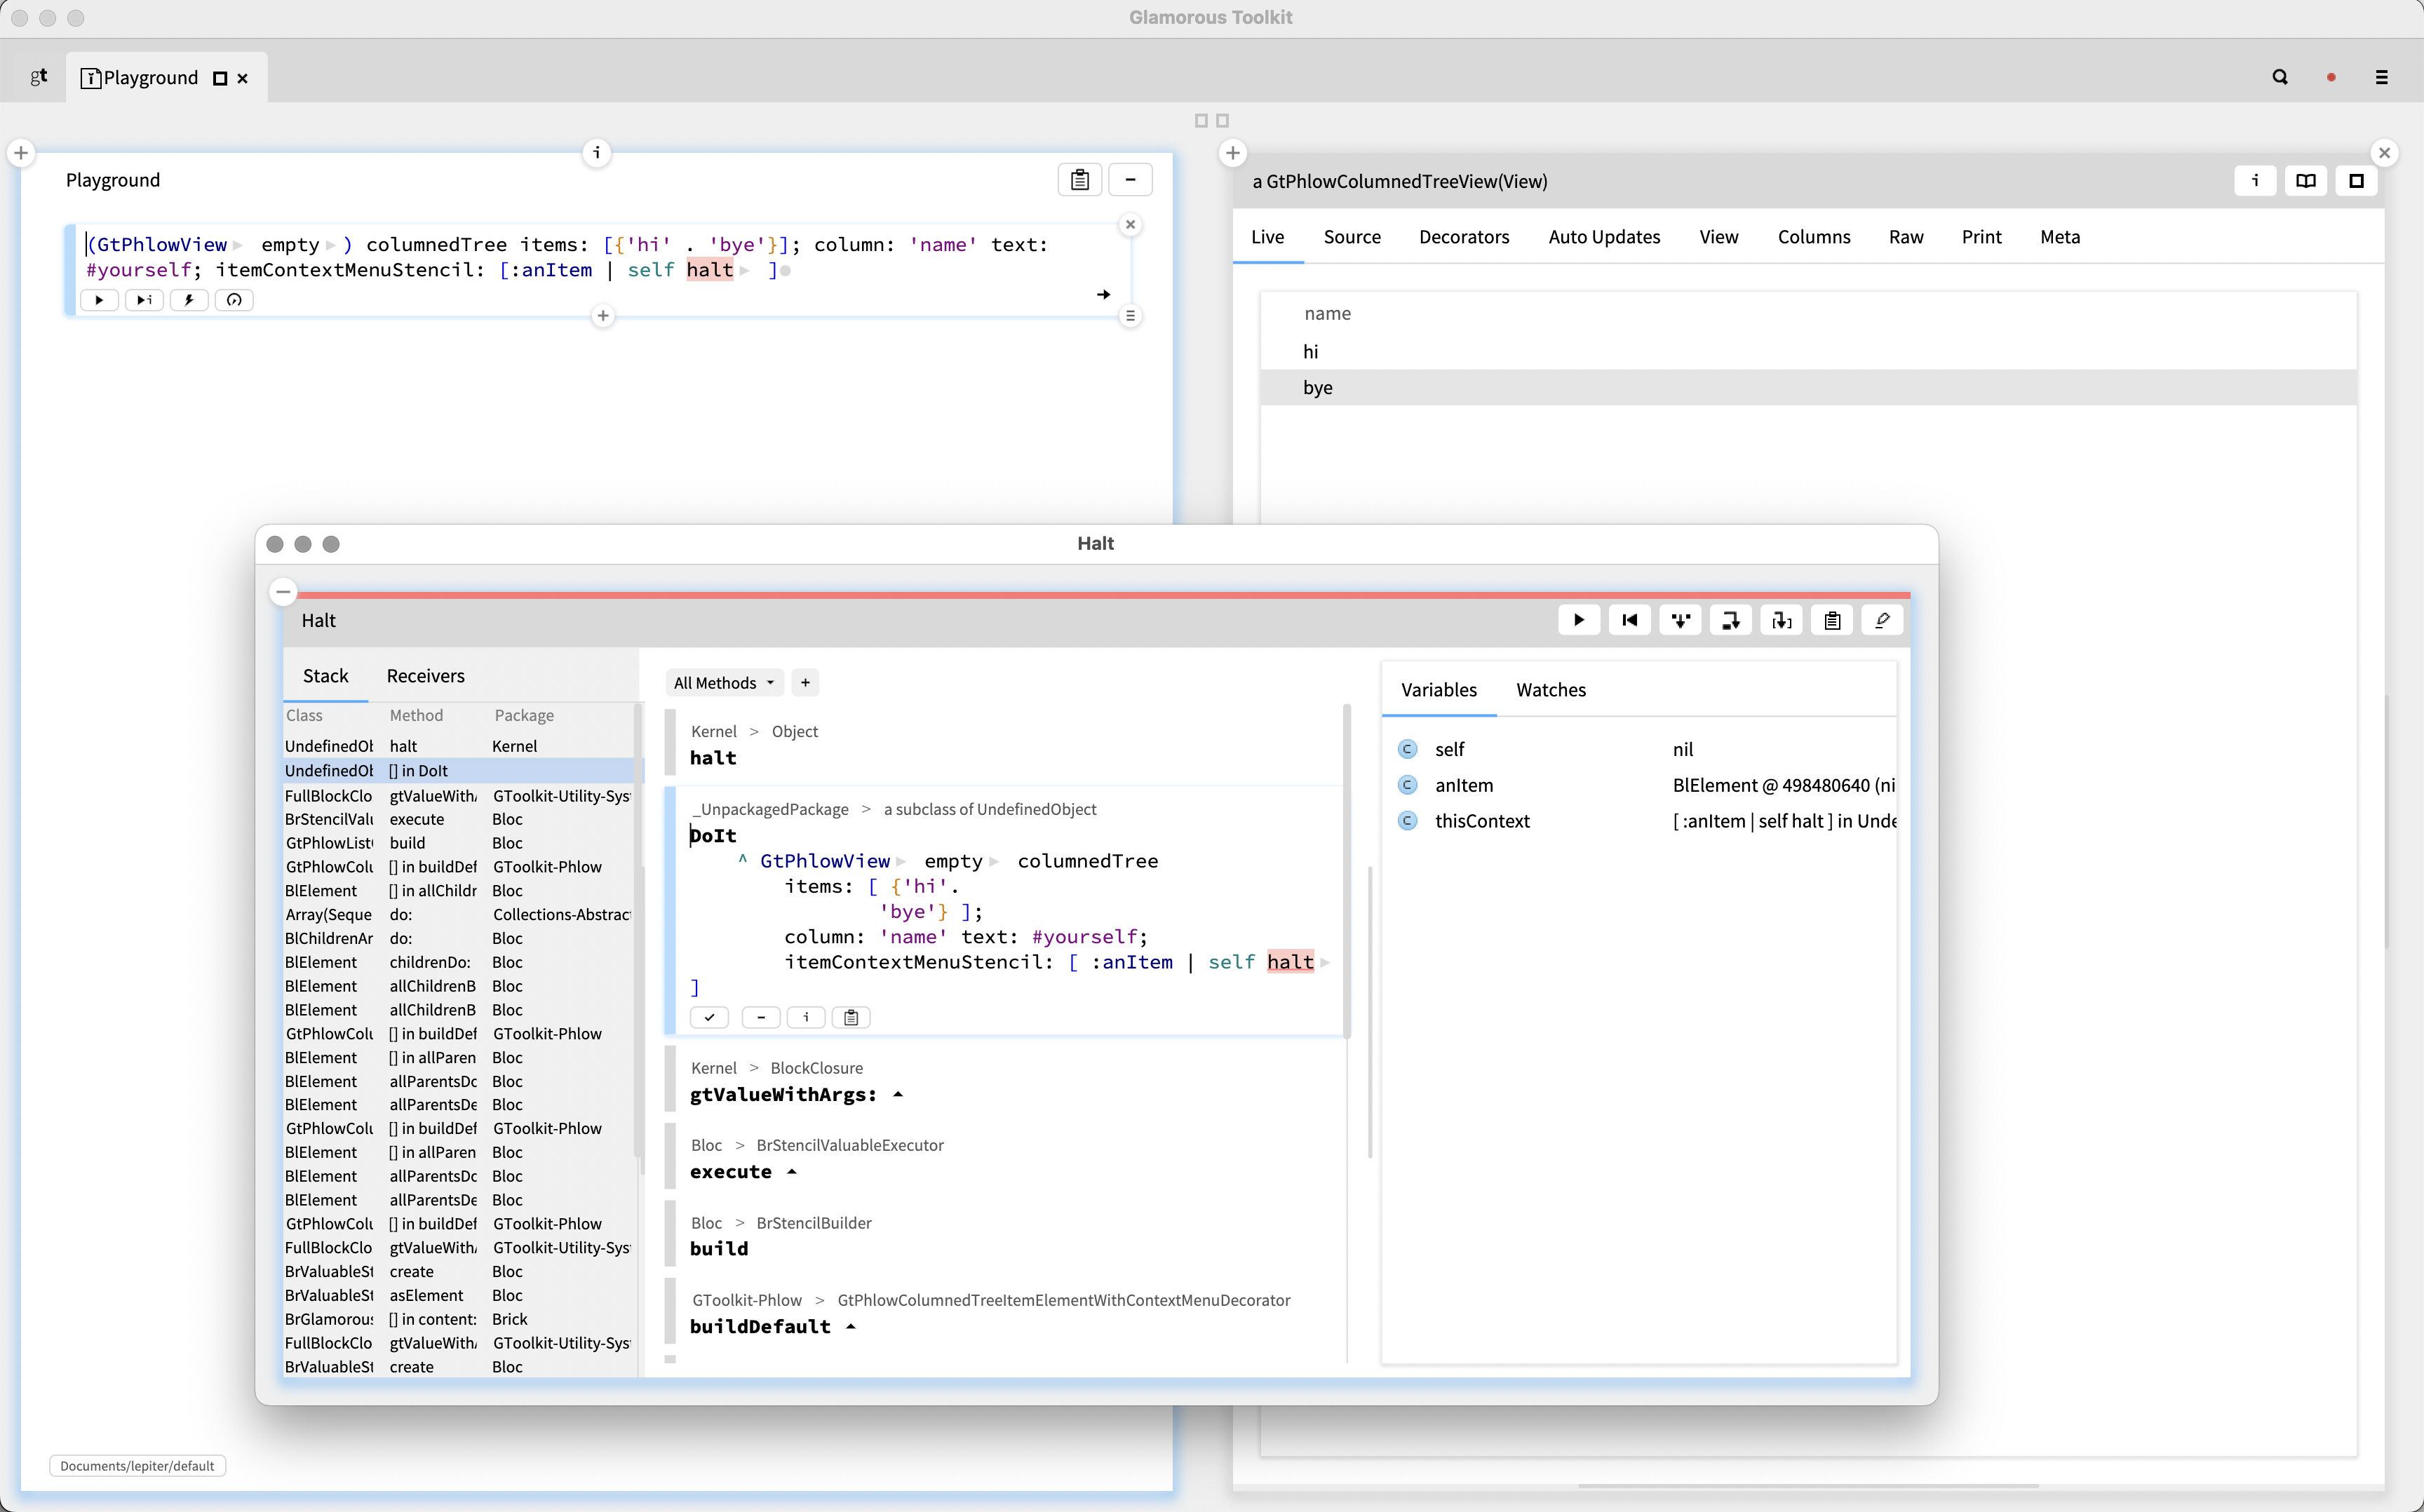Open the book icon in the view header

[2305, 181]
